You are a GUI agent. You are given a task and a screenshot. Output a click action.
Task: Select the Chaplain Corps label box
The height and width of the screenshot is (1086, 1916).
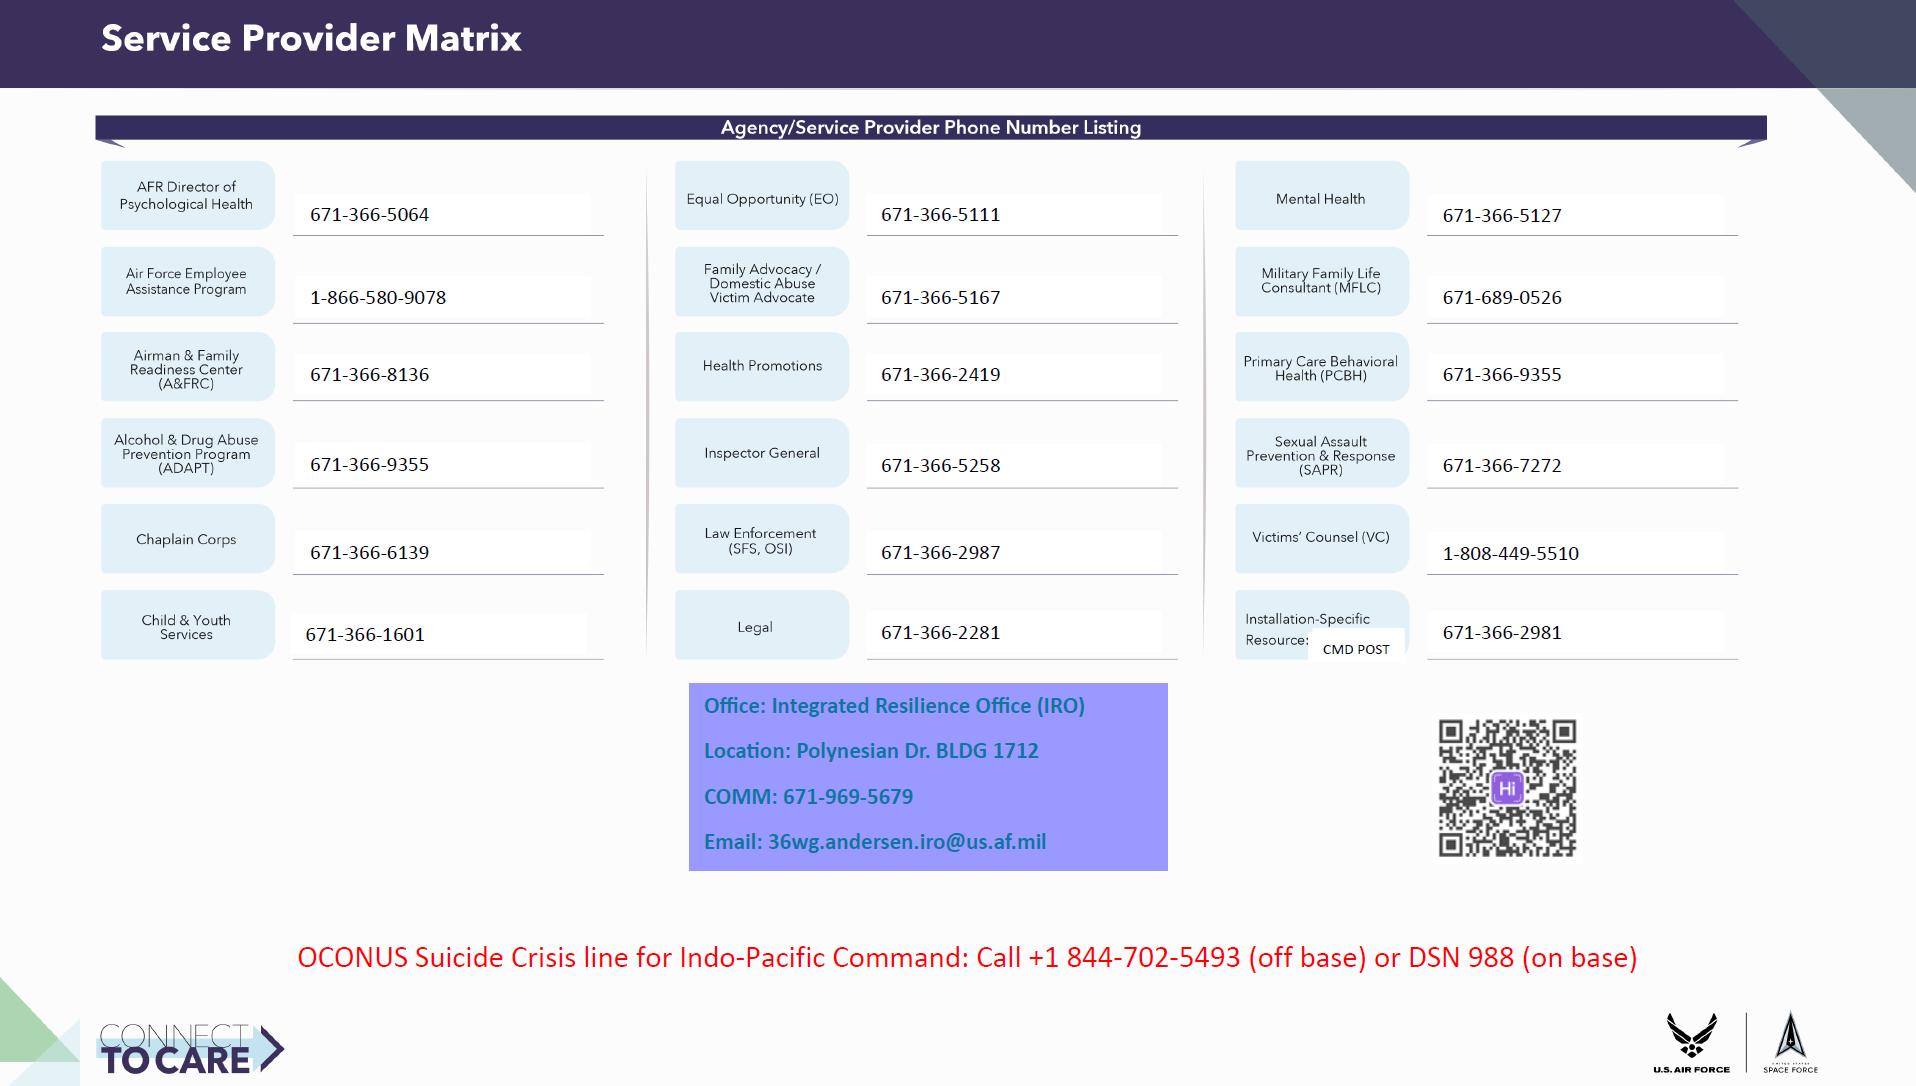(187, 539)
